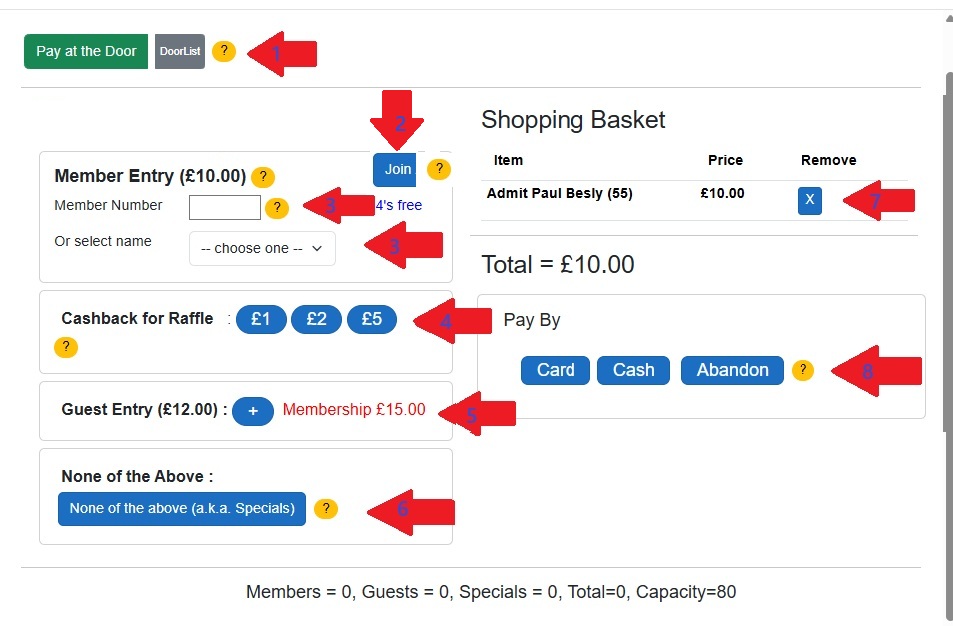Click help icon next to Specials button
This screenshot has height=626, width=953.
tap(325, 509)
